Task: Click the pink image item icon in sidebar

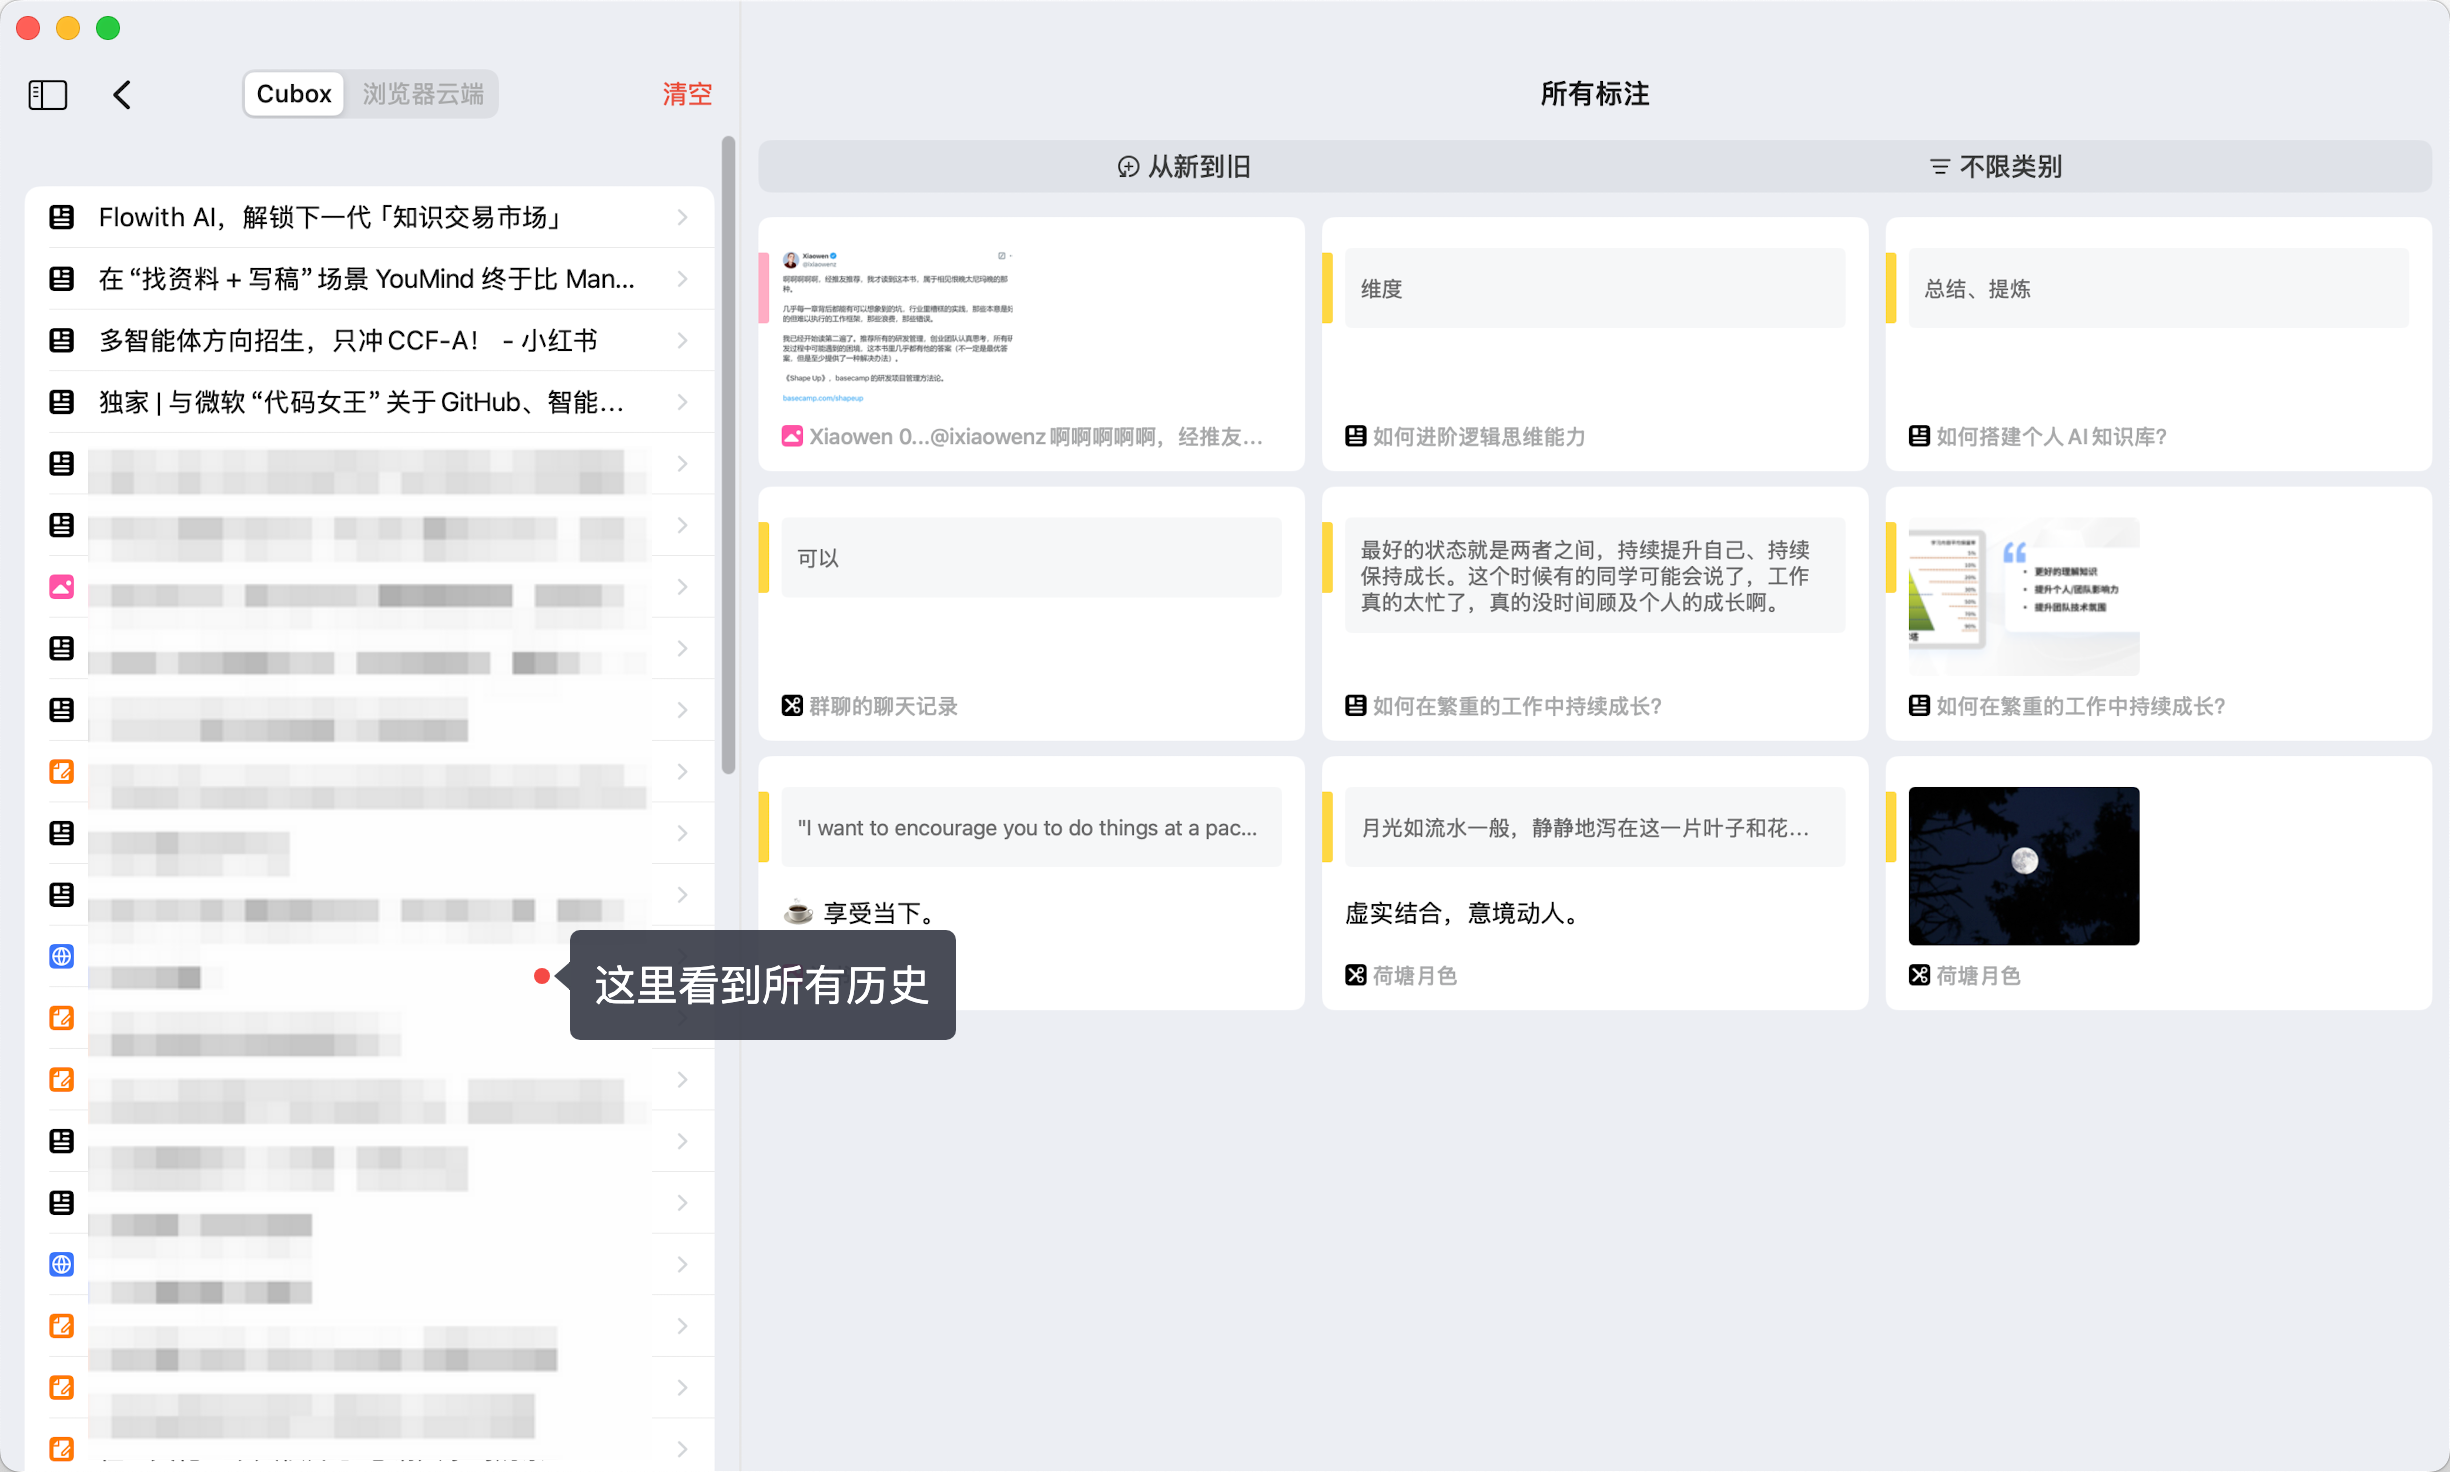Action: (62, 587)
